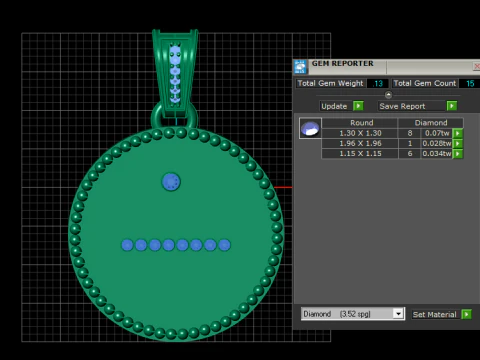Screen dimensions: 480x360
Task: Click the 0.034tw weight cell
Action: click(437, 154)
